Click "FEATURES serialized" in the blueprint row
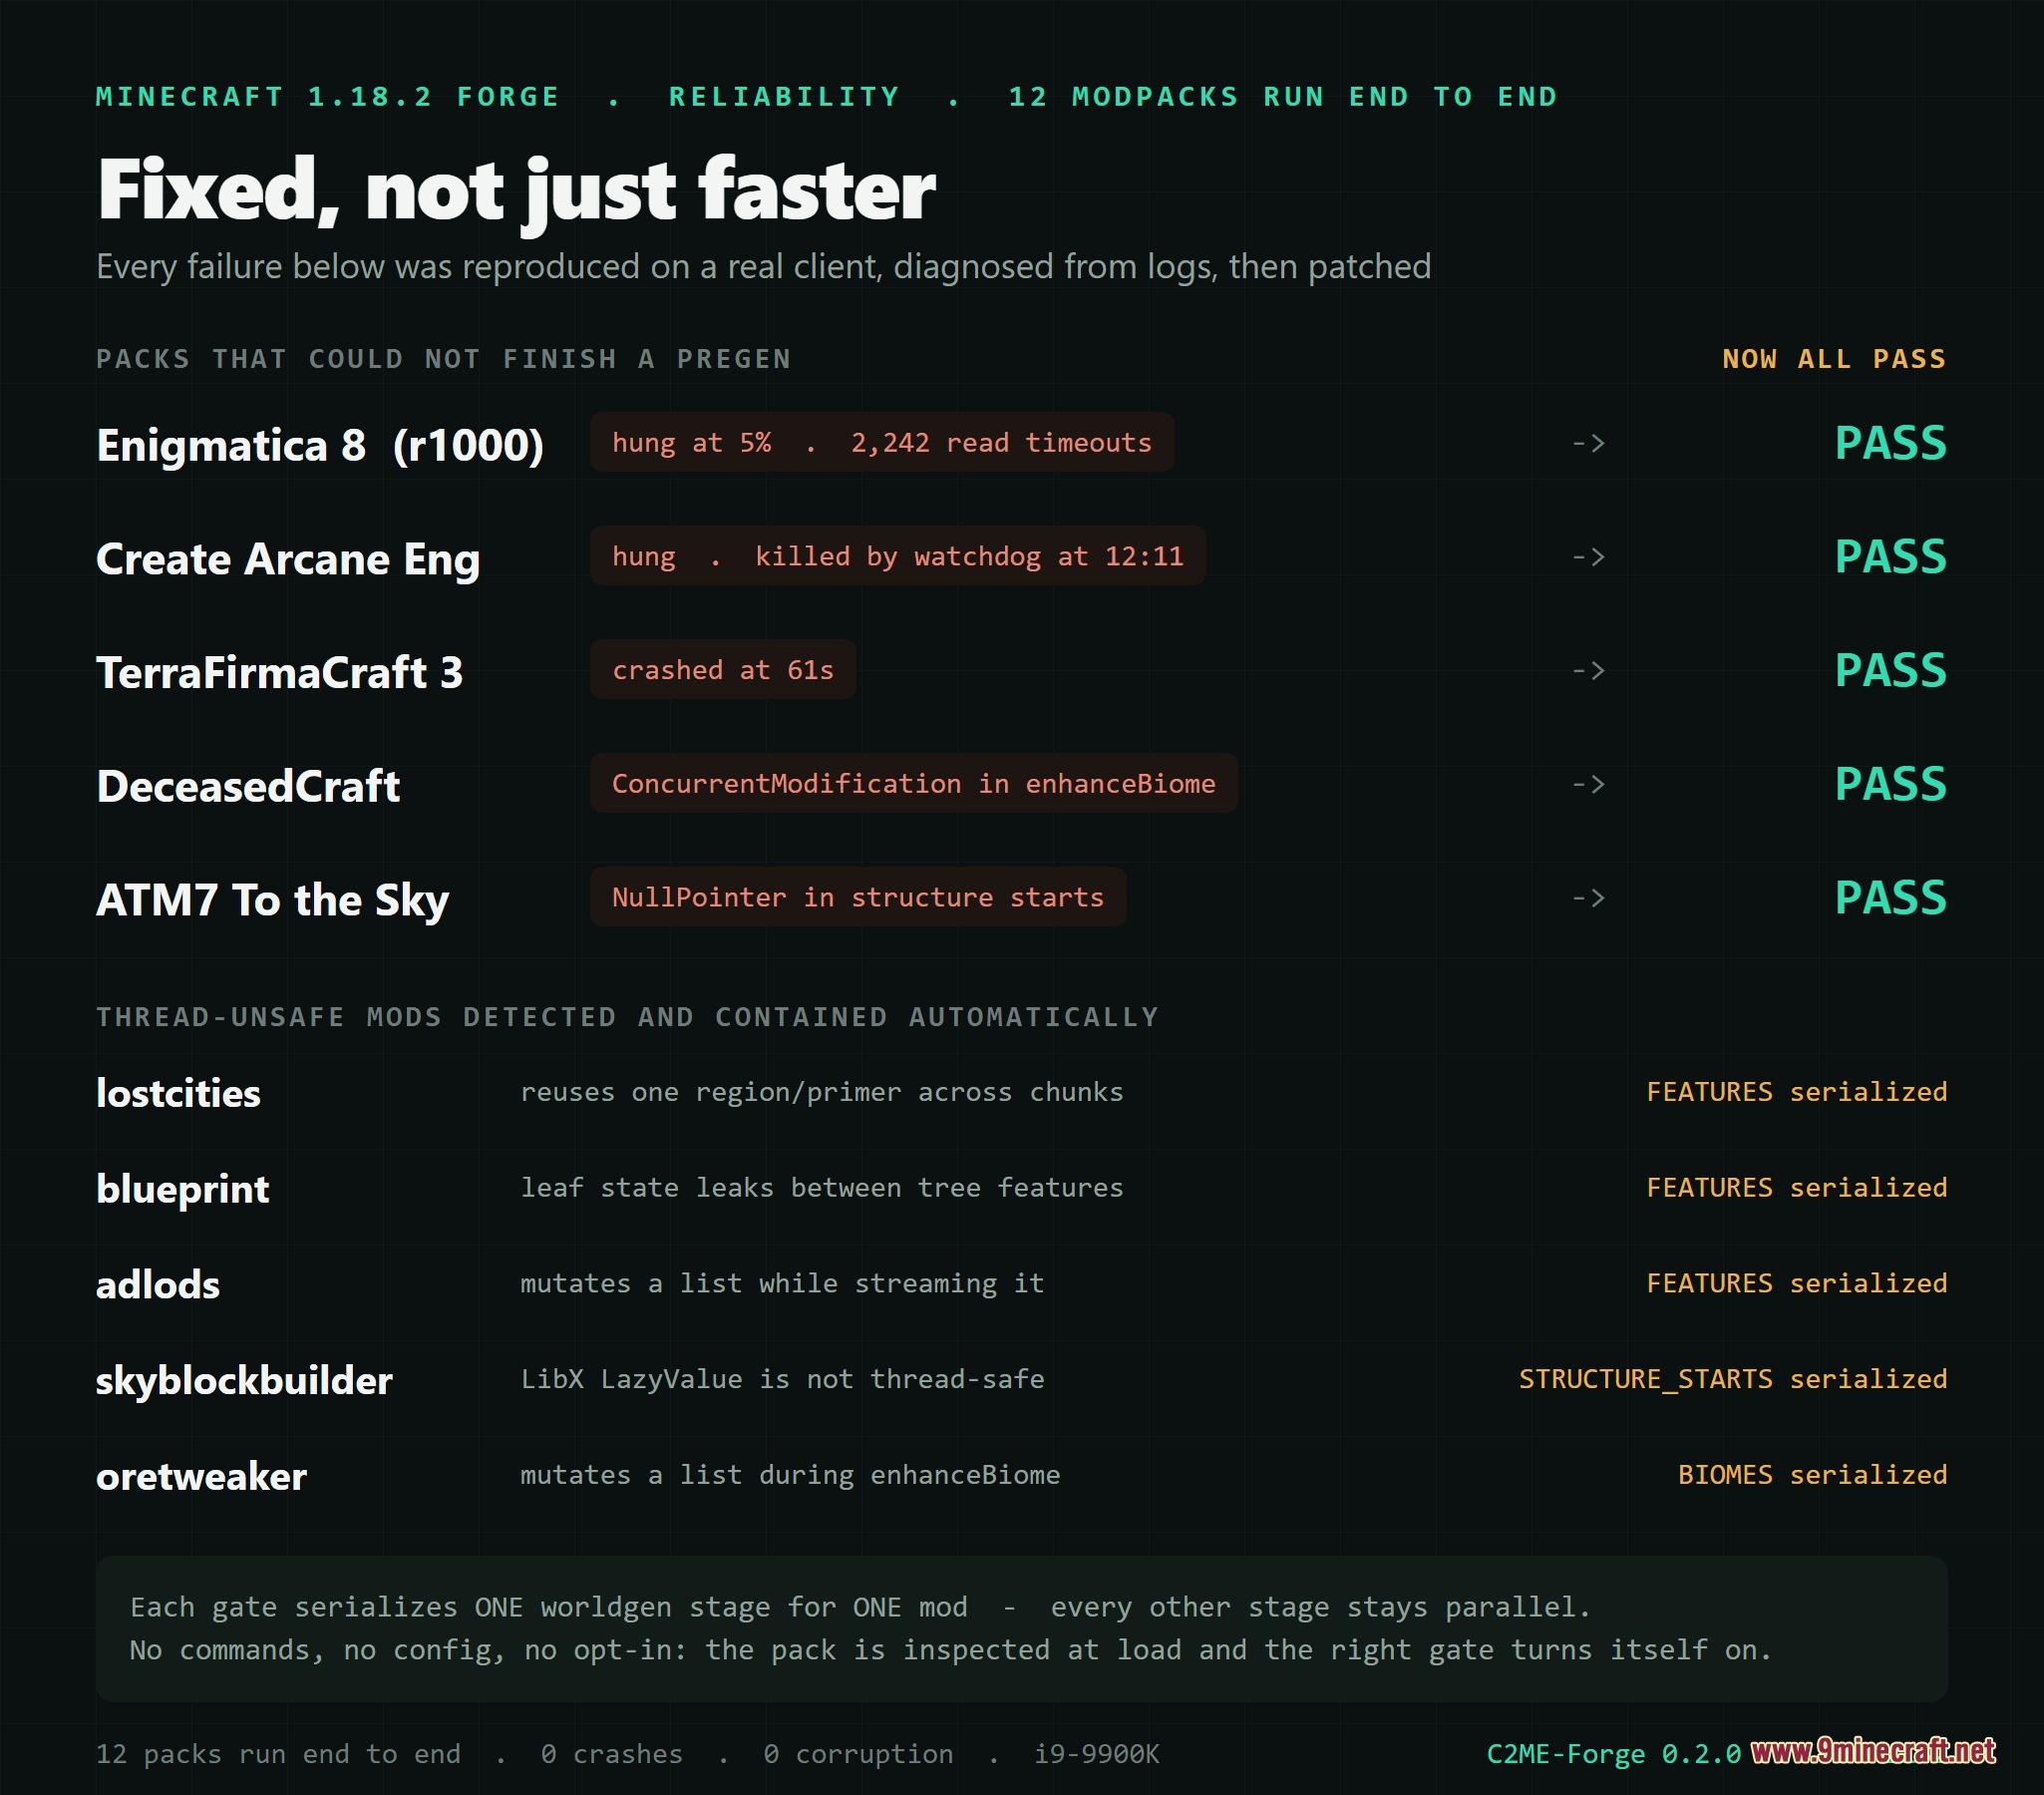The image size is (2044, 1795). pos(1797,1188)
